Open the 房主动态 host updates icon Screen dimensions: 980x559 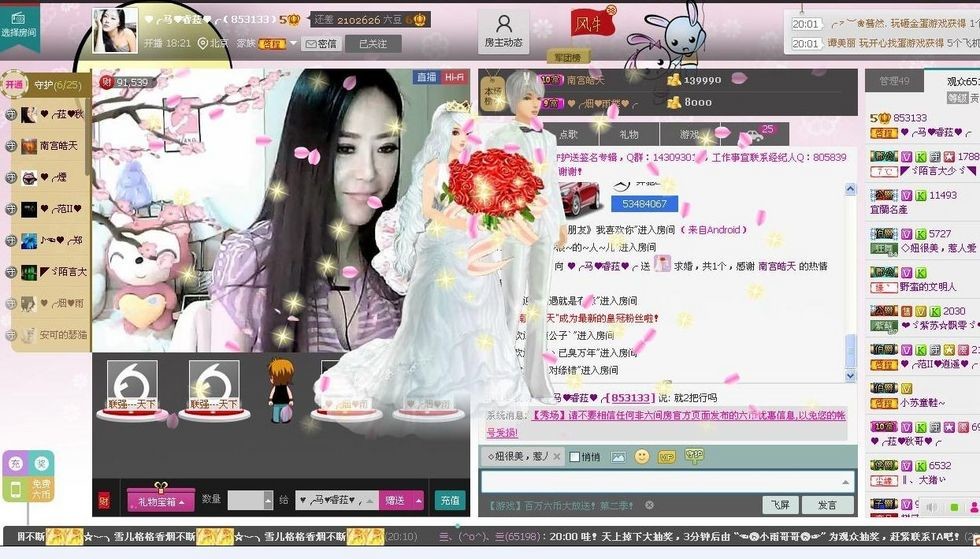coord(503,31)
